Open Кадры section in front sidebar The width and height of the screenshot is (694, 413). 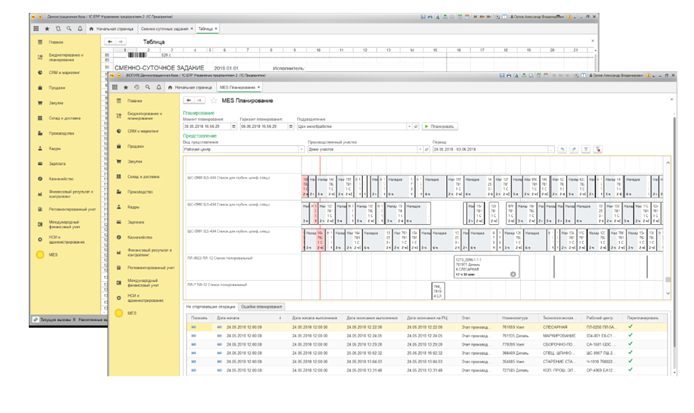133,207
